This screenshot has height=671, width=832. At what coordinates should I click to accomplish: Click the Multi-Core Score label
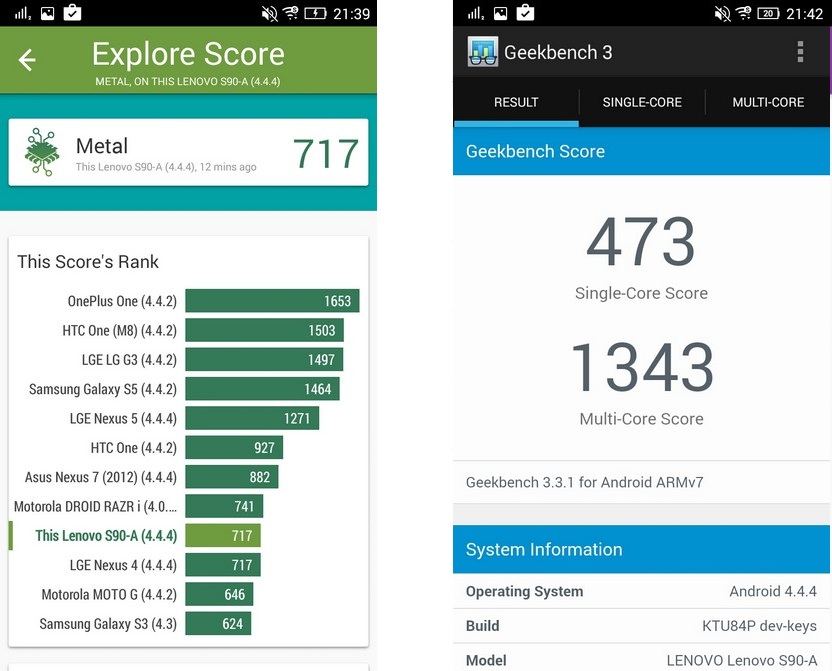pos(642,419)
